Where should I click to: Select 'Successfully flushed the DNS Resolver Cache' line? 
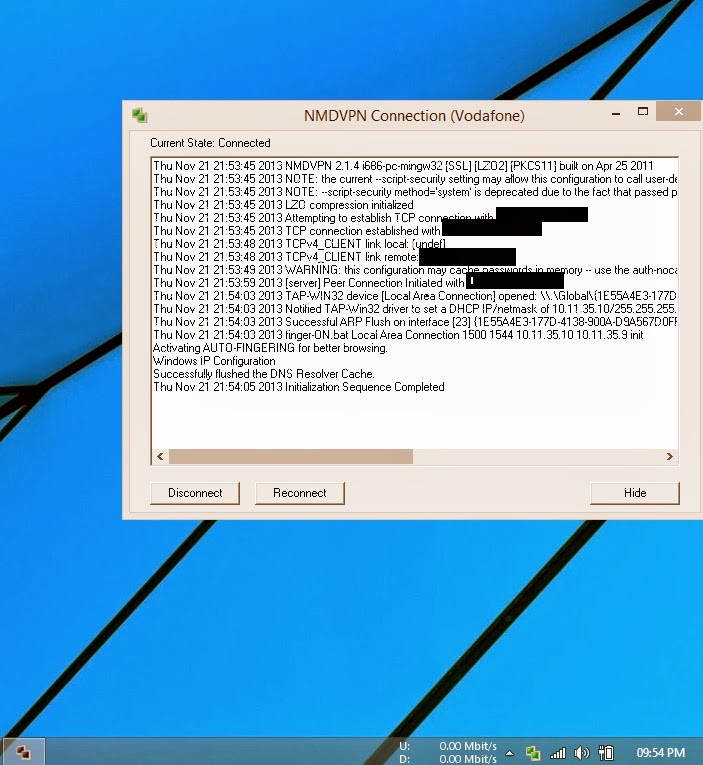(x=263, y=374)
